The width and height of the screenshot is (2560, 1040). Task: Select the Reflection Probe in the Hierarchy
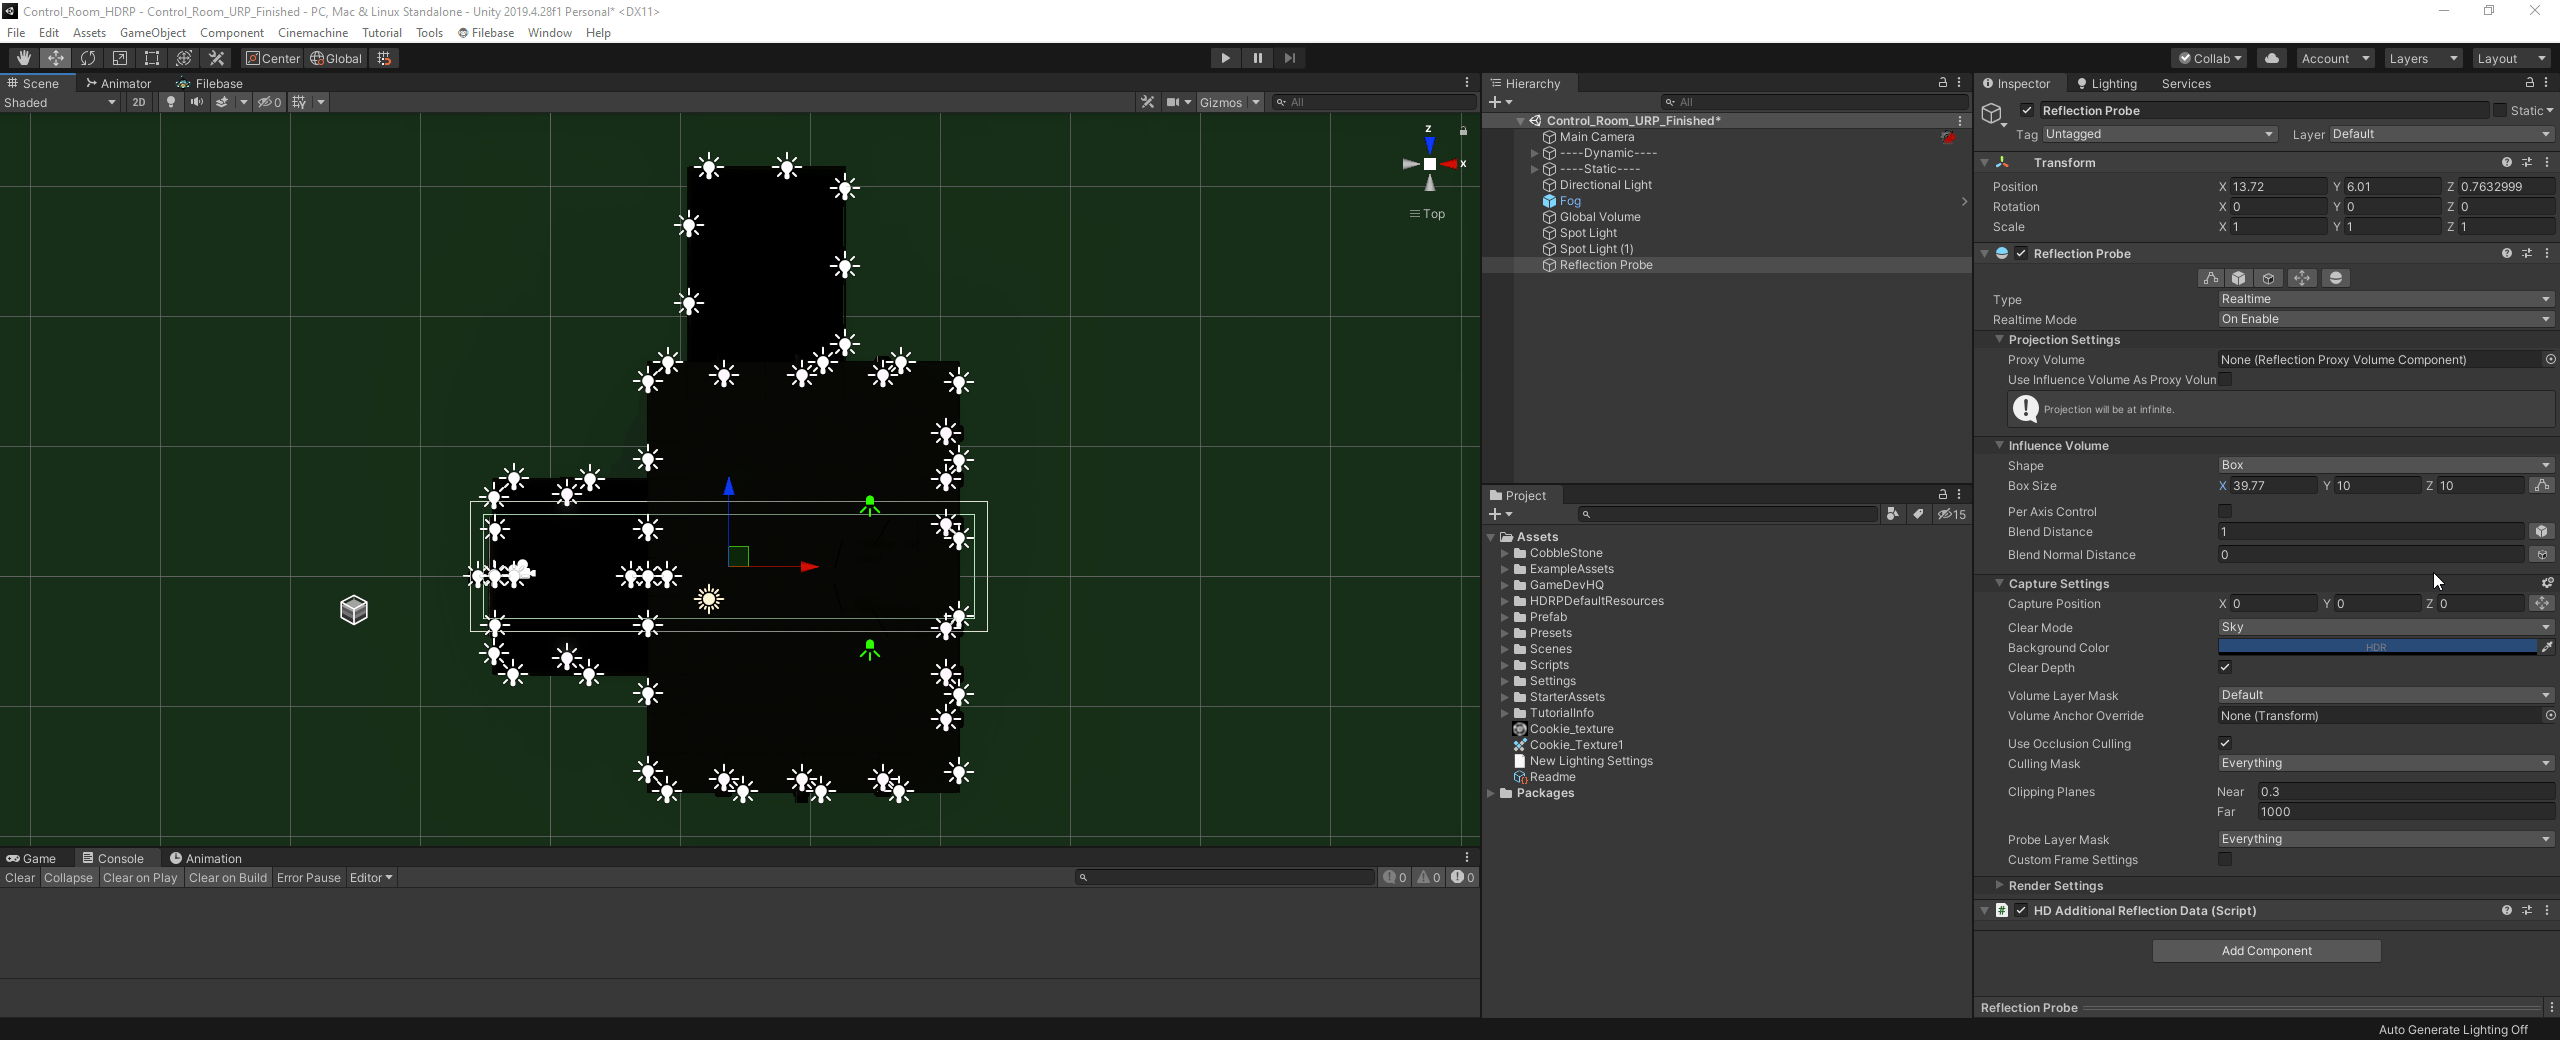(1605, 265)
